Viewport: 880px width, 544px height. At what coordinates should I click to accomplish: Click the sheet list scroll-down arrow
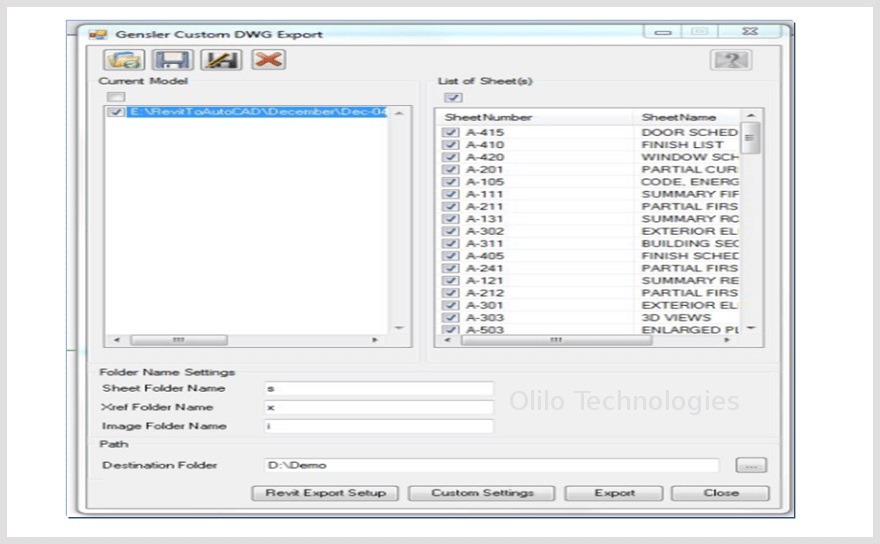click(751, 328)
